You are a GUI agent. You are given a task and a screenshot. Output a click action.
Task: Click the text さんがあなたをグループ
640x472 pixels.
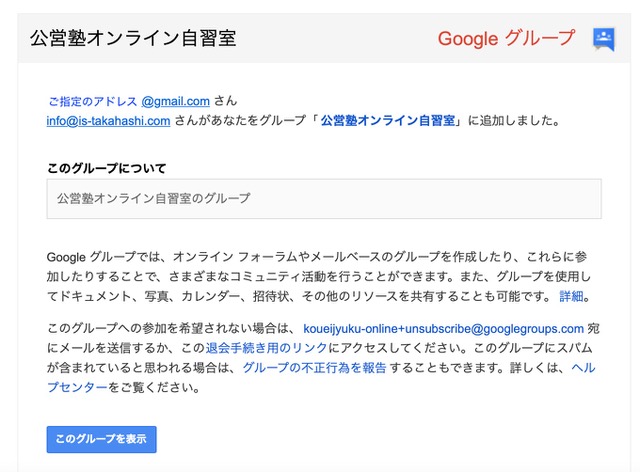click(x=240, y=121)
